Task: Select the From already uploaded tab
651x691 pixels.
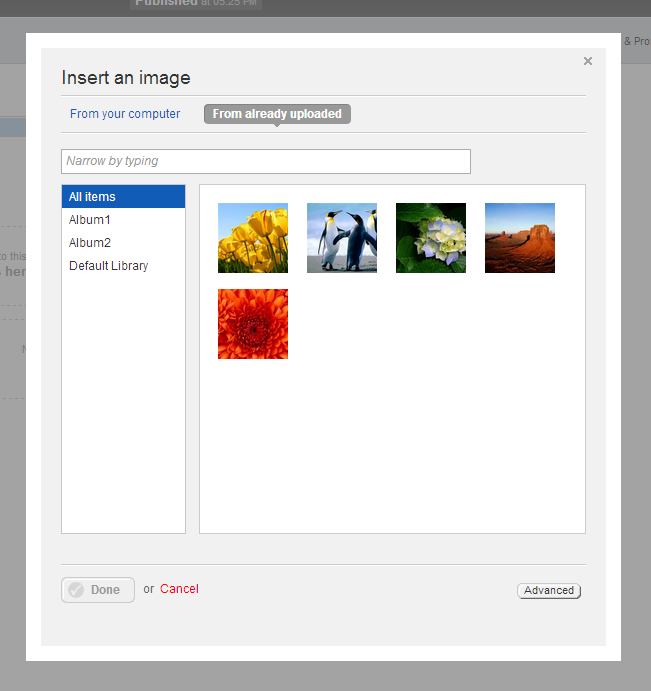Action: (x=277, y=114)
